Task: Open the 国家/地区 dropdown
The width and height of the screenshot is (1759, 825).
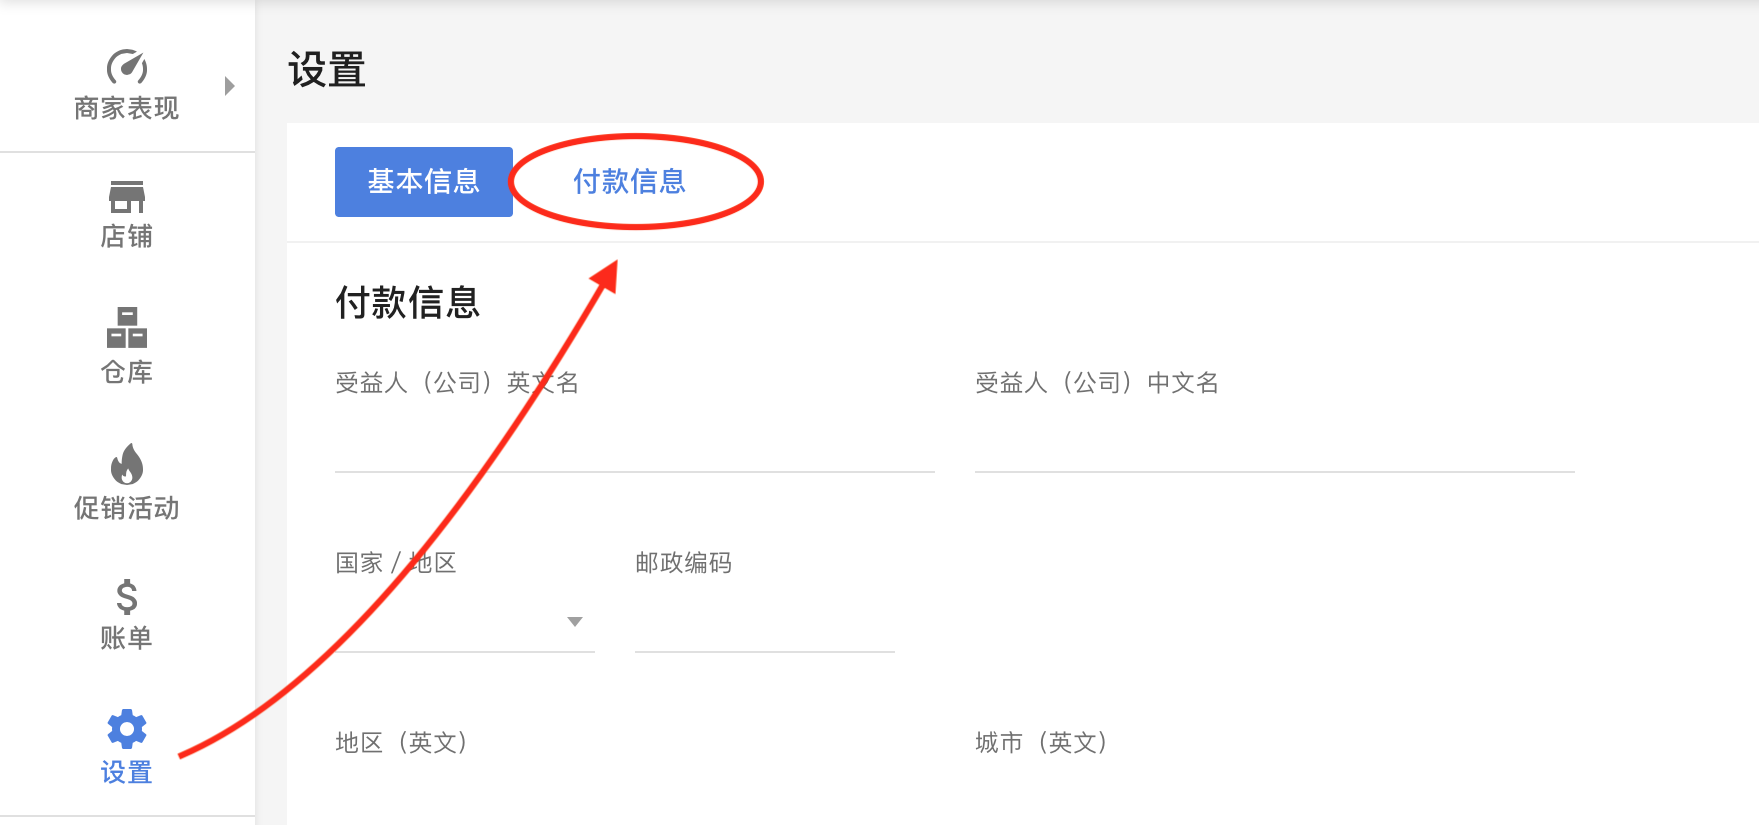Action: pyautogui.click(x=465, y=620)
